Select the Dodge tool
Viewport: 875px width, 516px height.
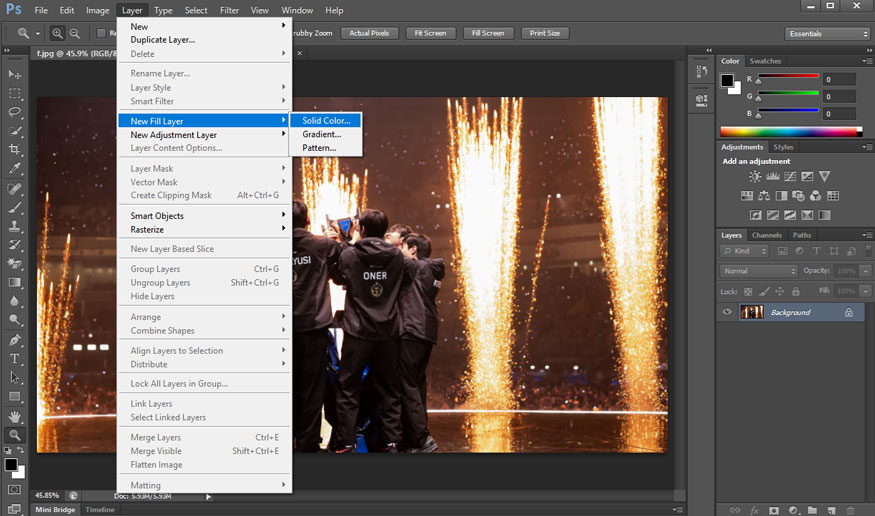click(15, 320)
